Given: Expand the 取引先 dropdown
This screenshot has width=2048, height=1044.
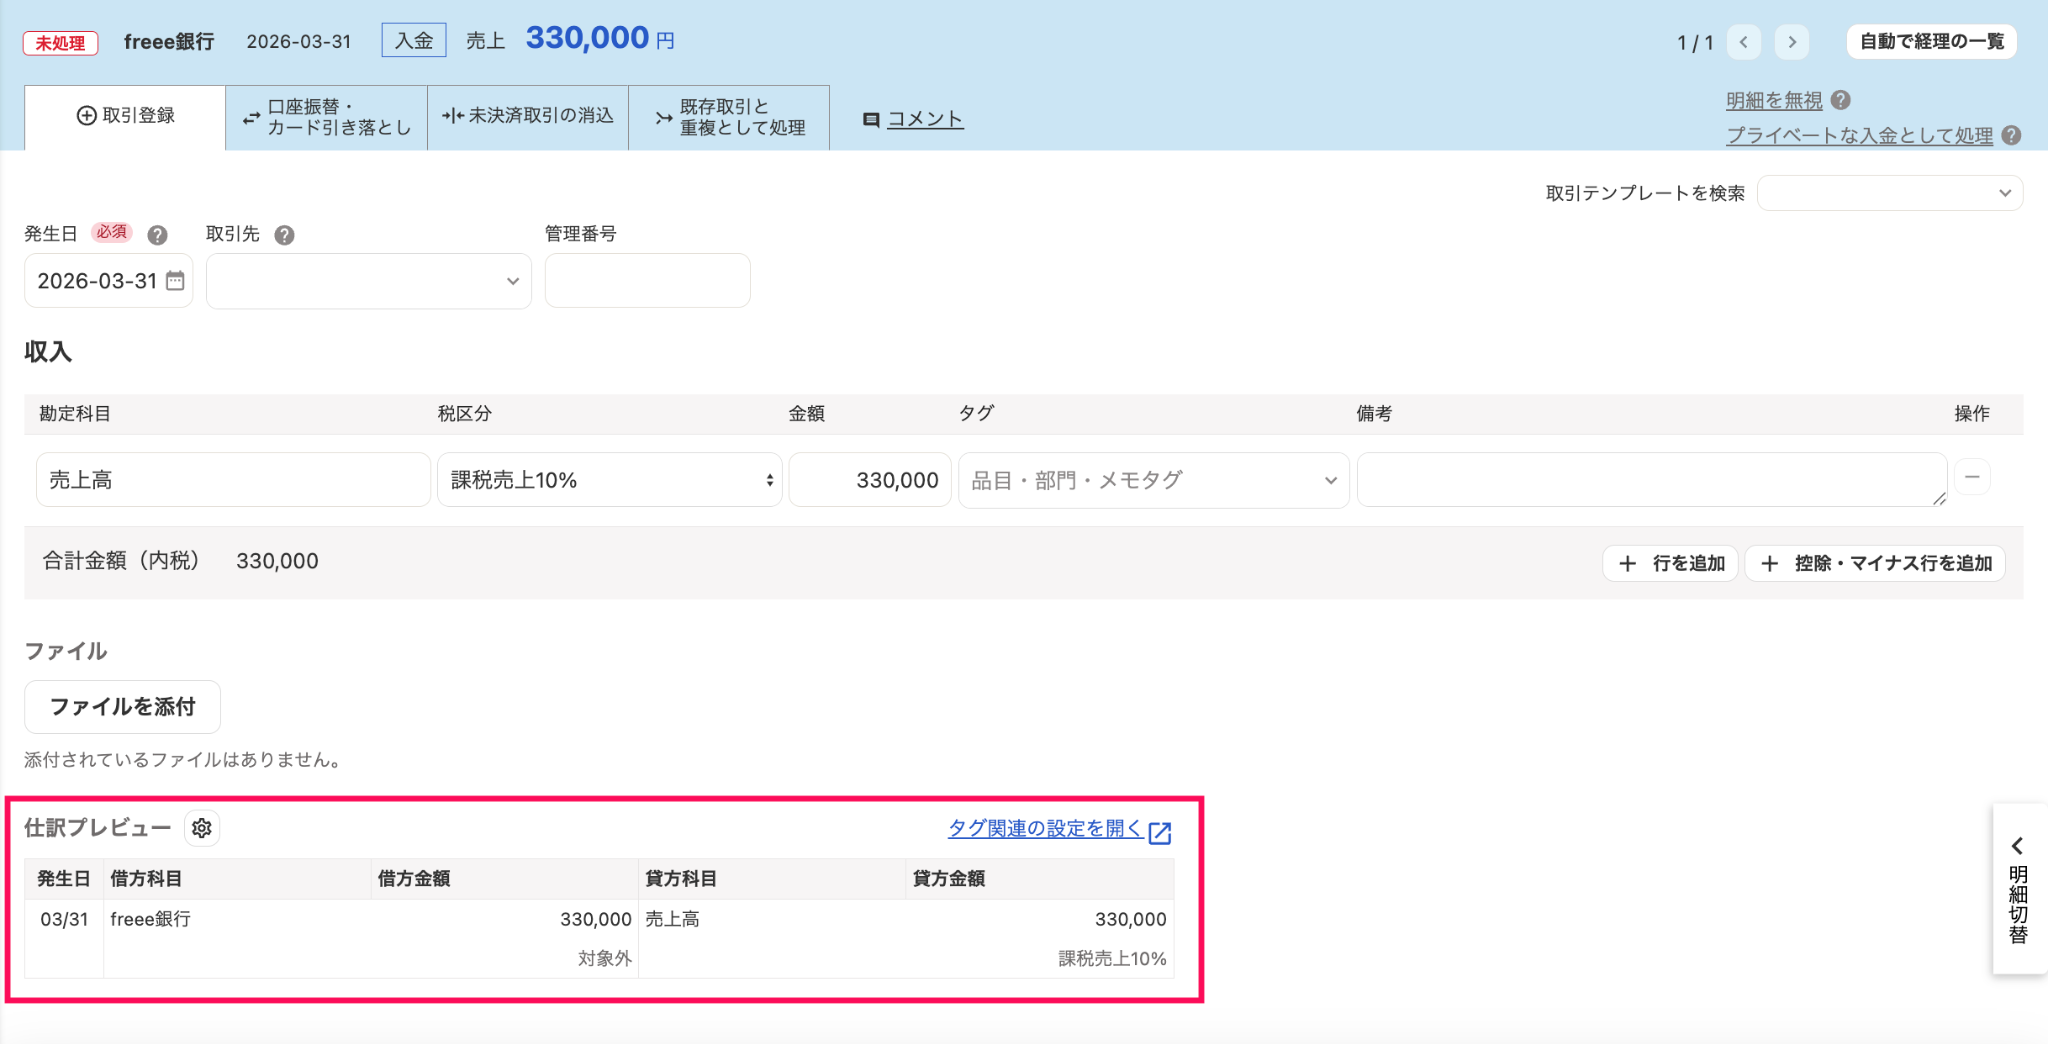Looking at the screenshot, I should 368,281.
